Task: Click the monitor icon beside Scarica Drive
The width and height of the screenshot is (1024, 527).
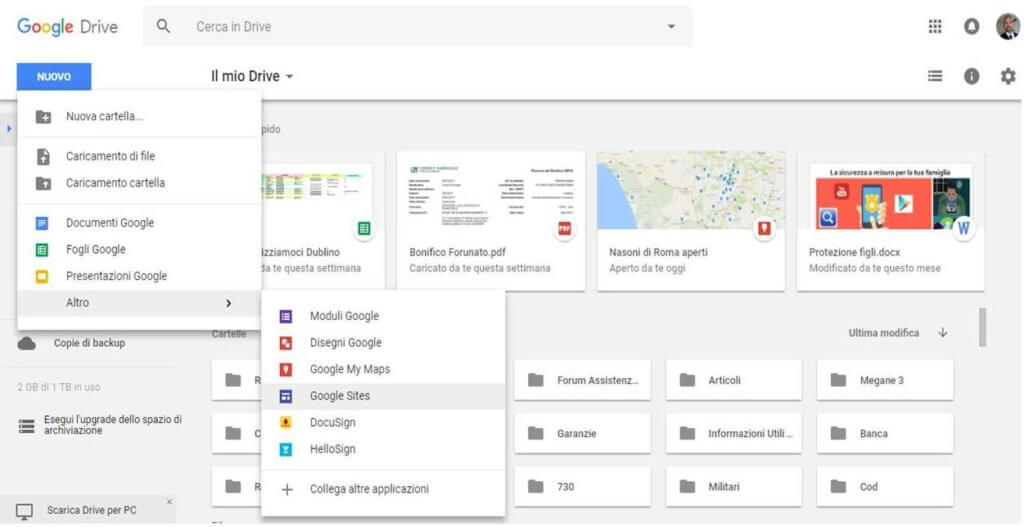Action: (24, 511)
